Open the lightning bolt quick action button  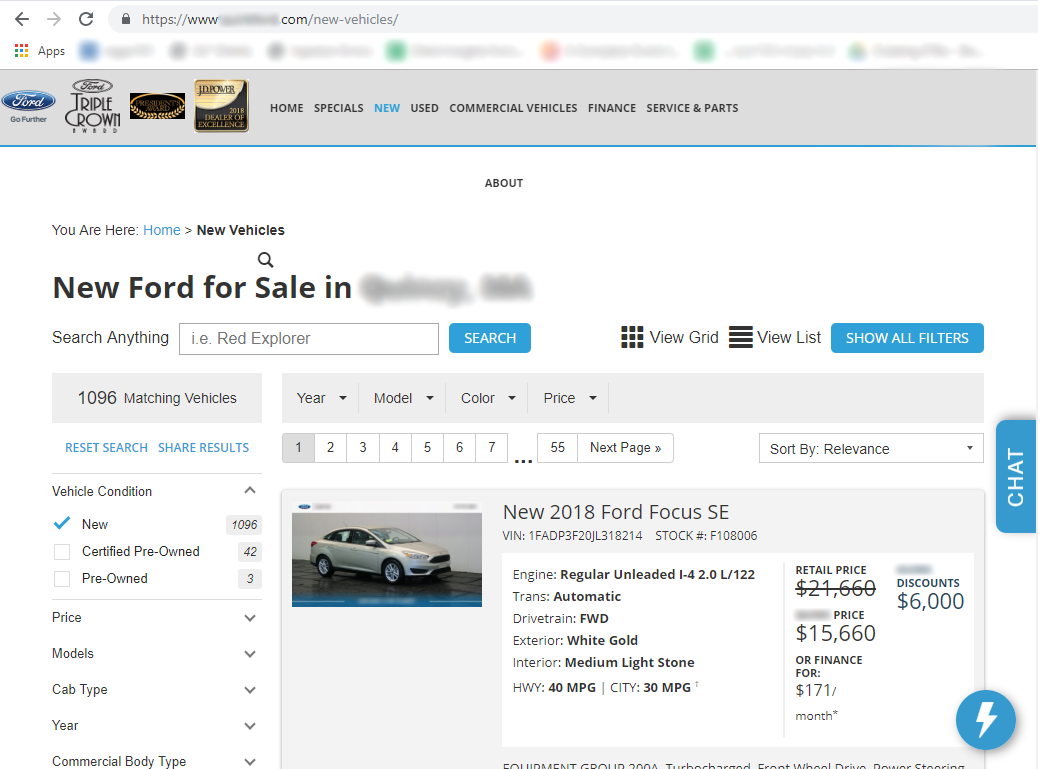(x=985, y=719)
